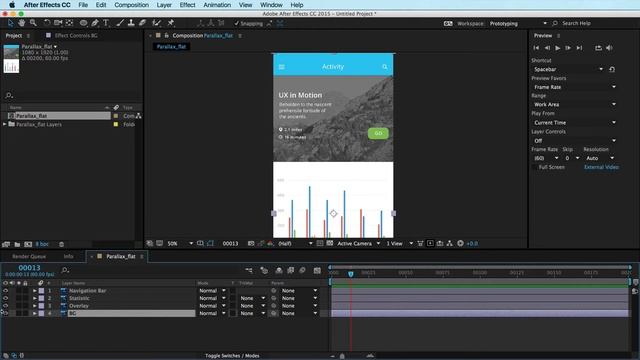Enable Full Screen checkbox in Preview
Screen dimensions: 640x360
(x=534, y=167)
